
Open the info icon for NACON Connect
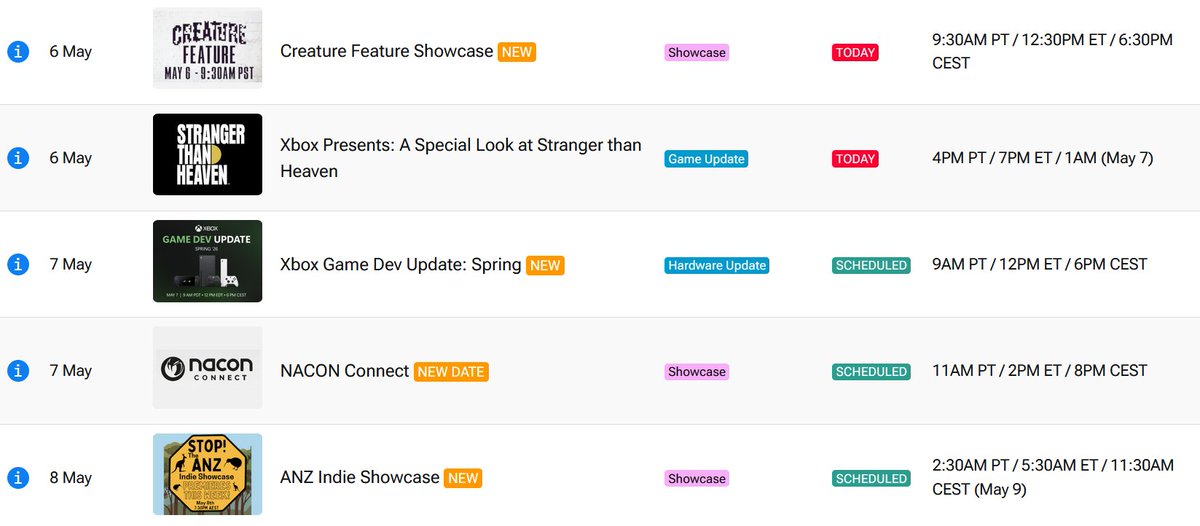pos(17,371)
